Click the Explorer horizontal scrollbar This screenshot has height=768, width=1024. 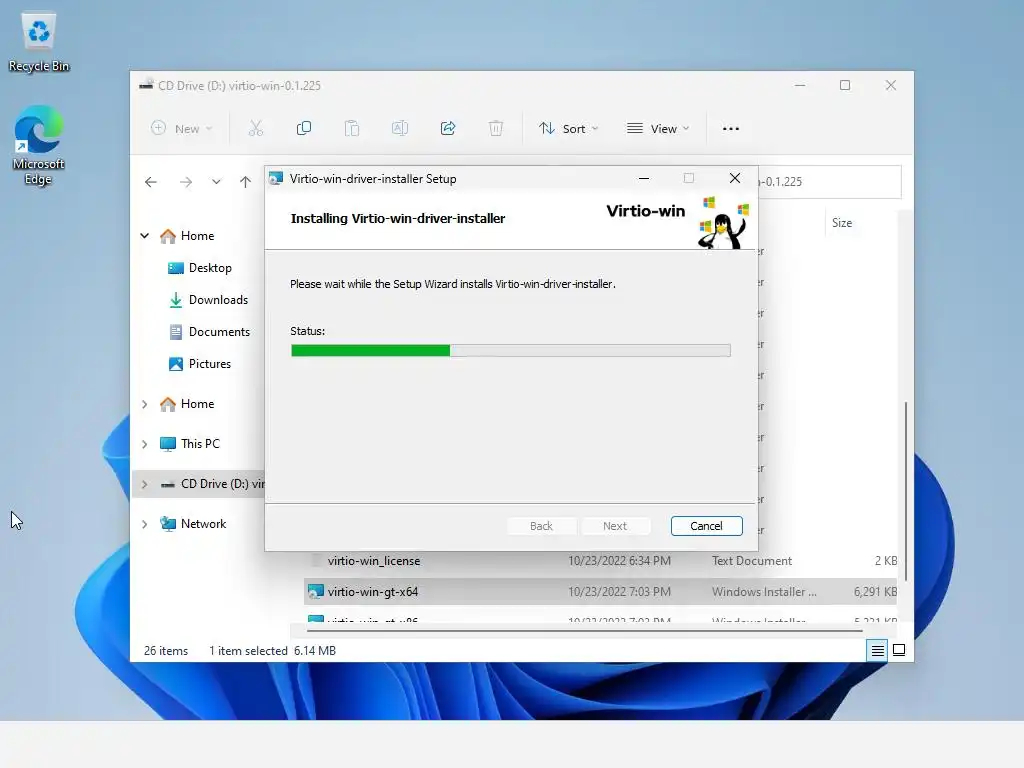tap(584, 631)
